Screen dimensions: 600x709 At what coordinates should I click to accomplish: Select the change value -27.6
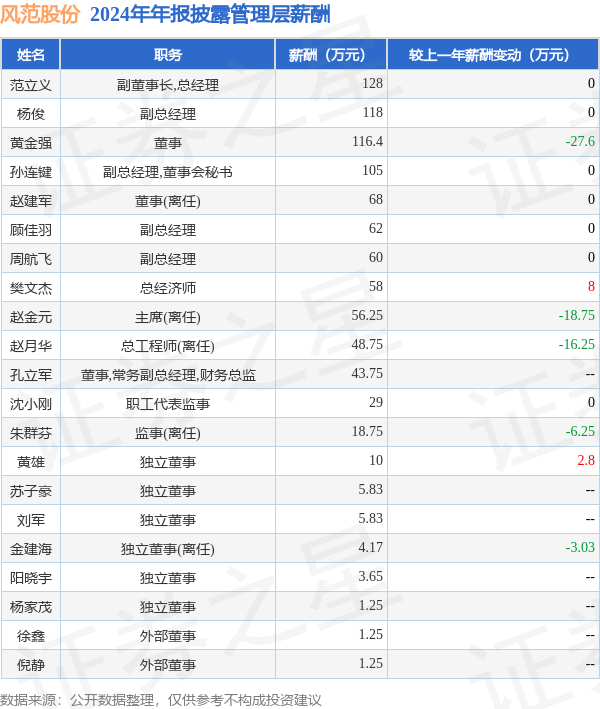coord(580,142)
